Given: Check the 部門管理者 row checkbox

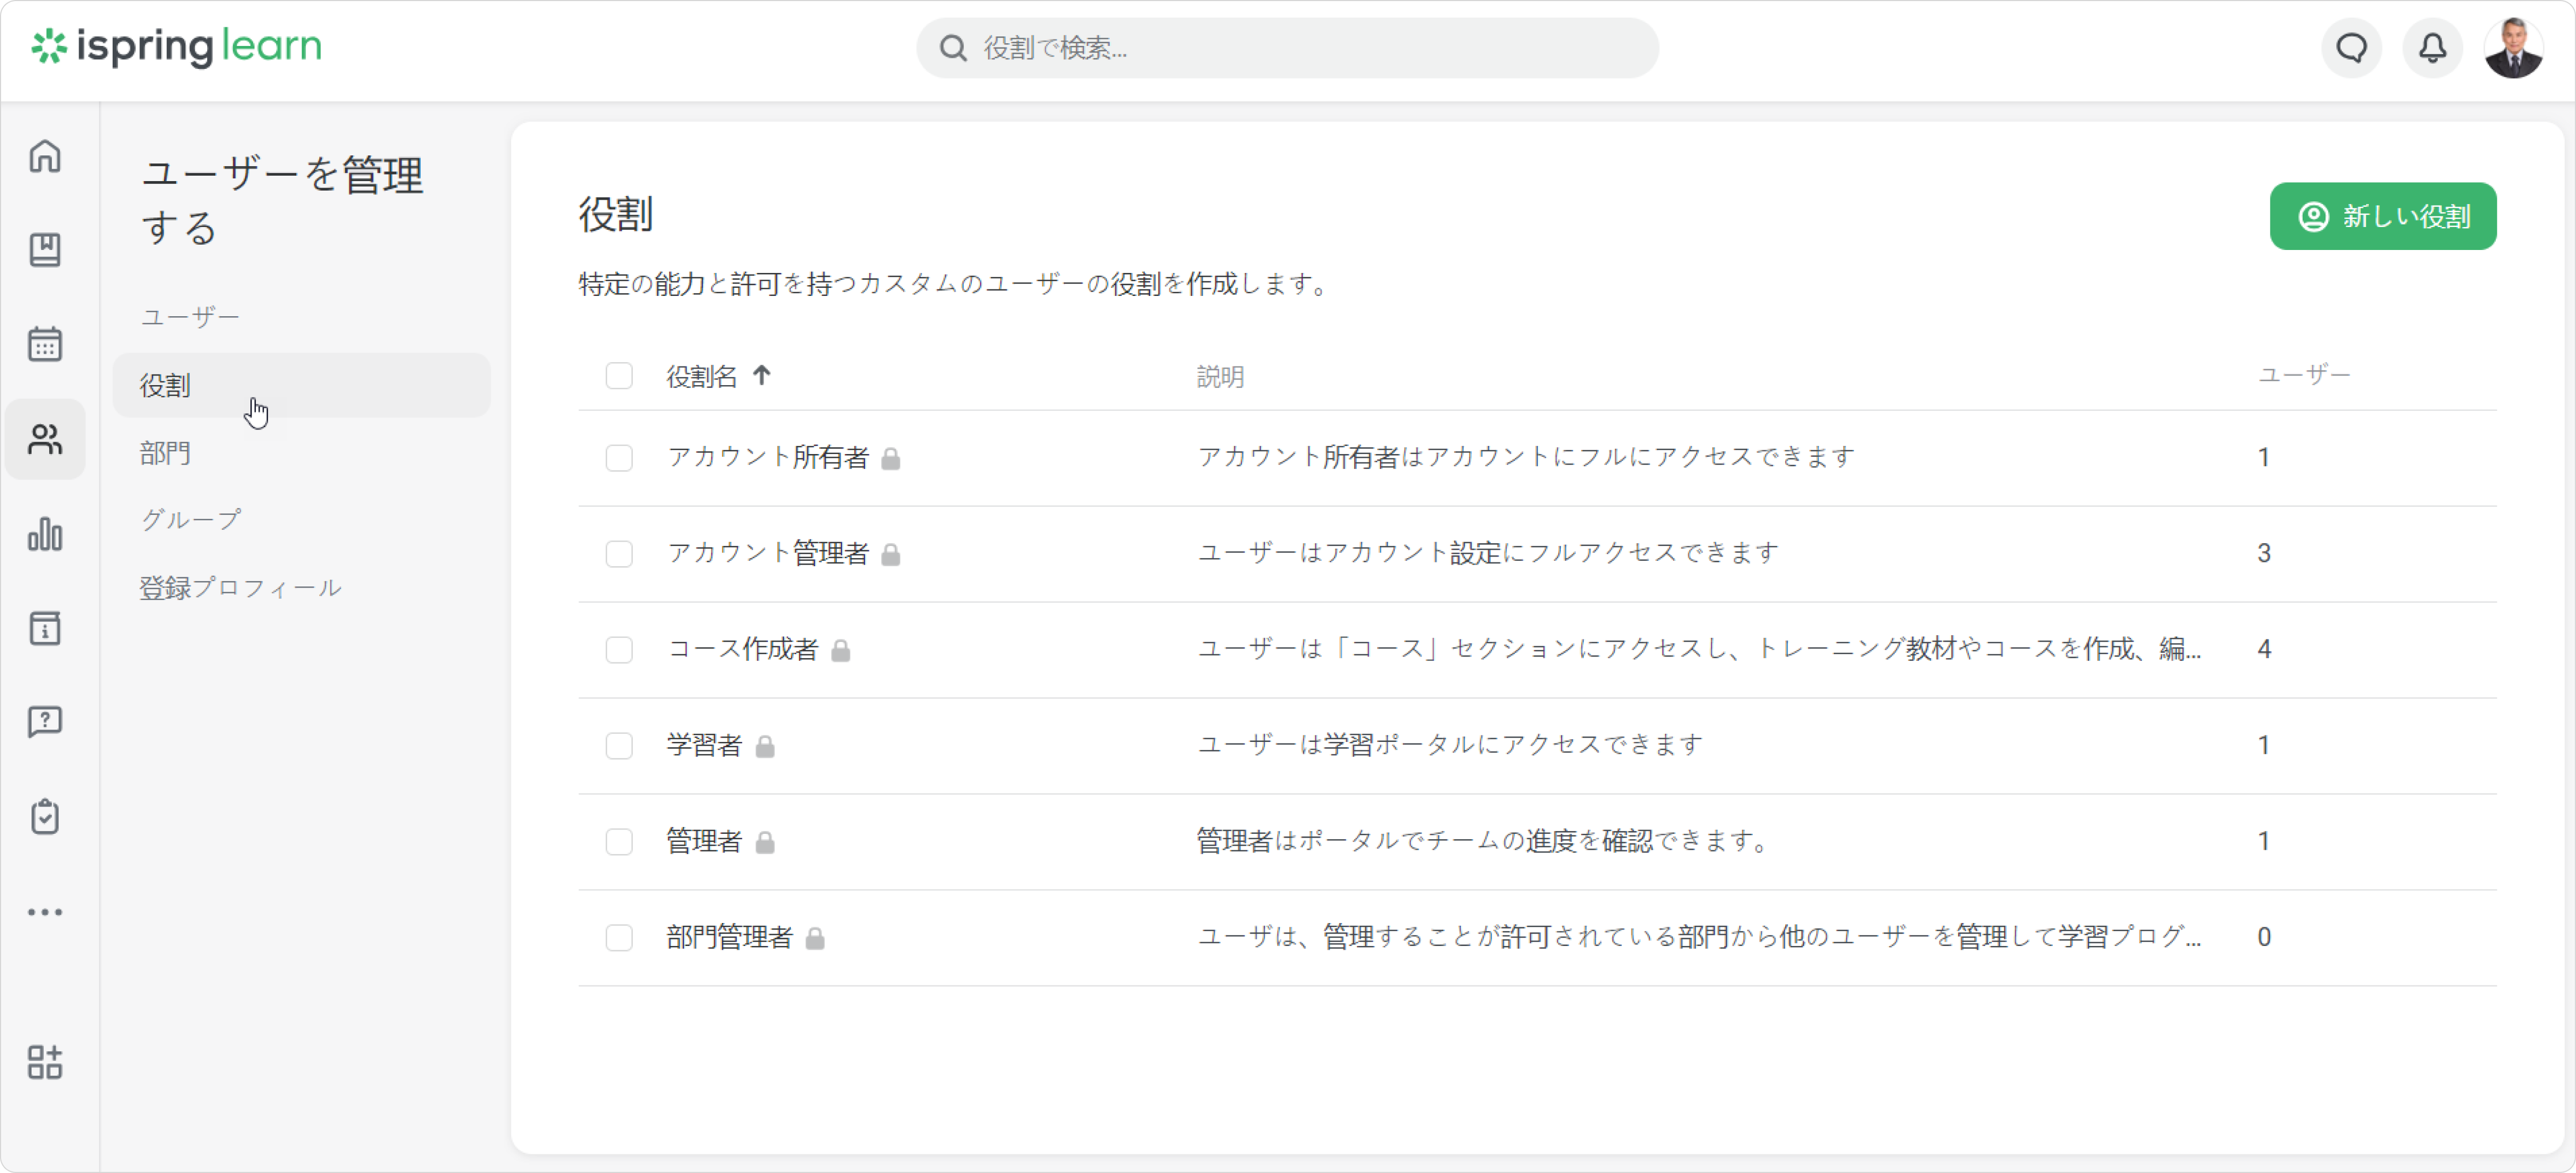Looking at the screenshot, I should pyautogui.click(x=619, y=938).
